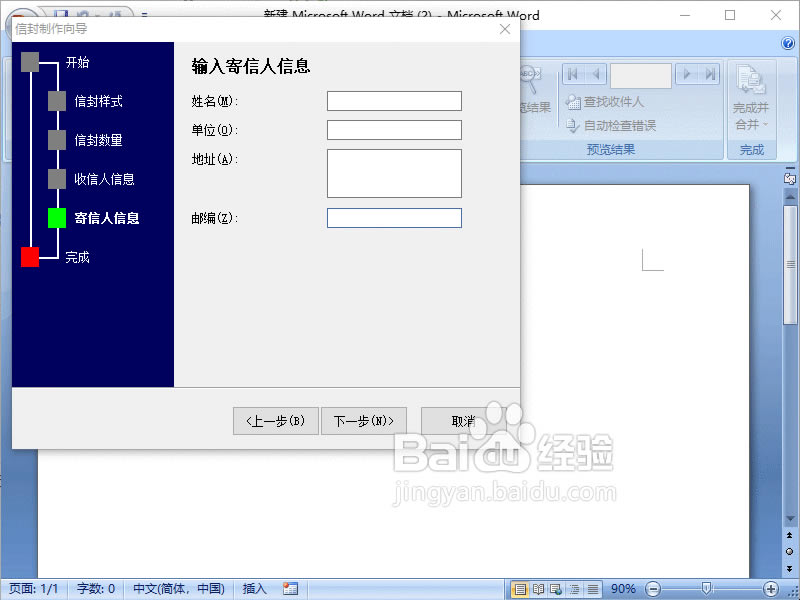Screen dimensions: 800x600
Task: Toggle the ruler icon above the scrollbar
Action: pyautogui.click(x=790, y=179)
